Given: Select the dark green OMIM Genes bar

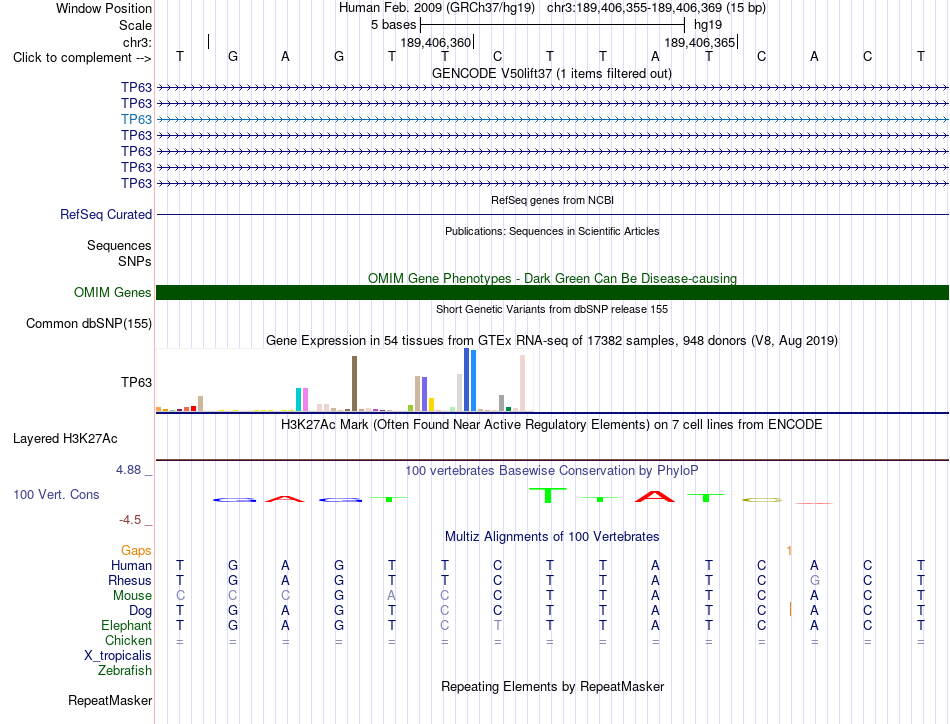Looking at the screenshot, I should tap(552, 293).
